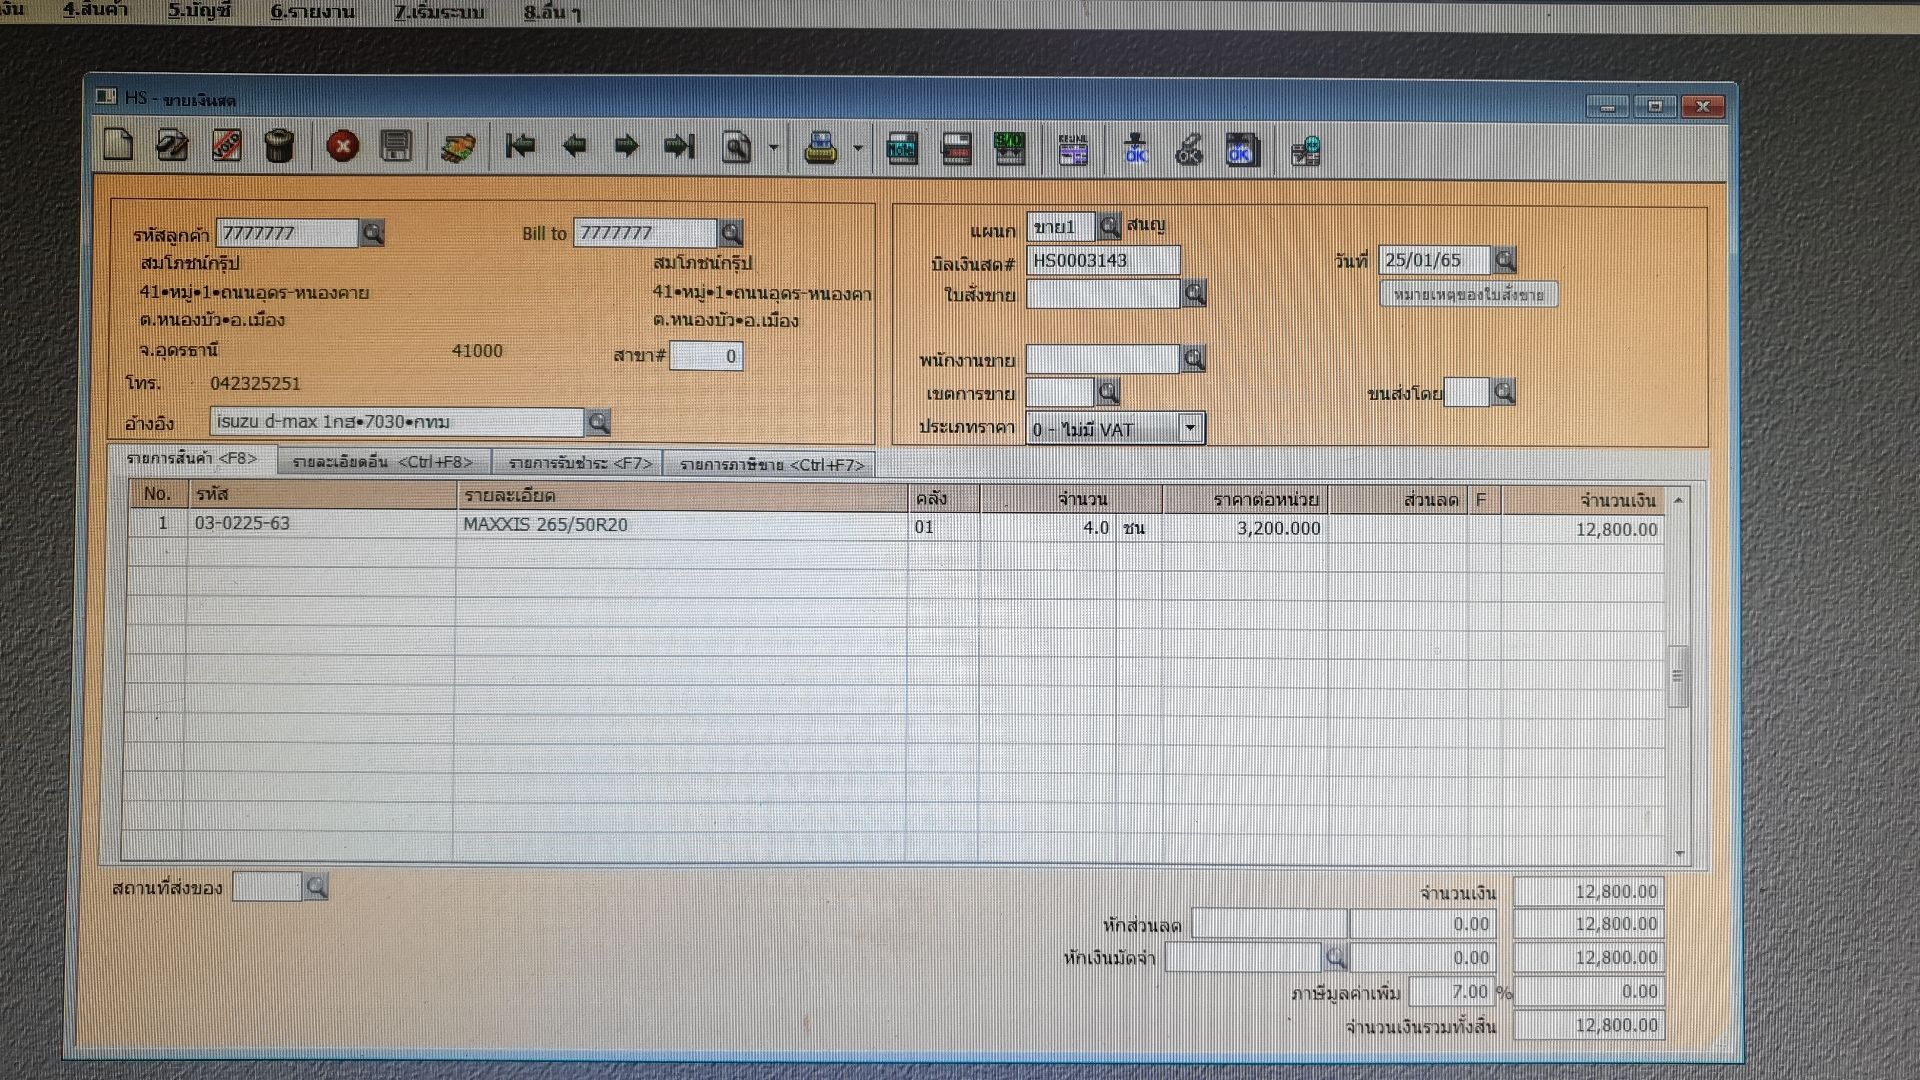Click the branch (สาขา#) field

pos(706,356)
